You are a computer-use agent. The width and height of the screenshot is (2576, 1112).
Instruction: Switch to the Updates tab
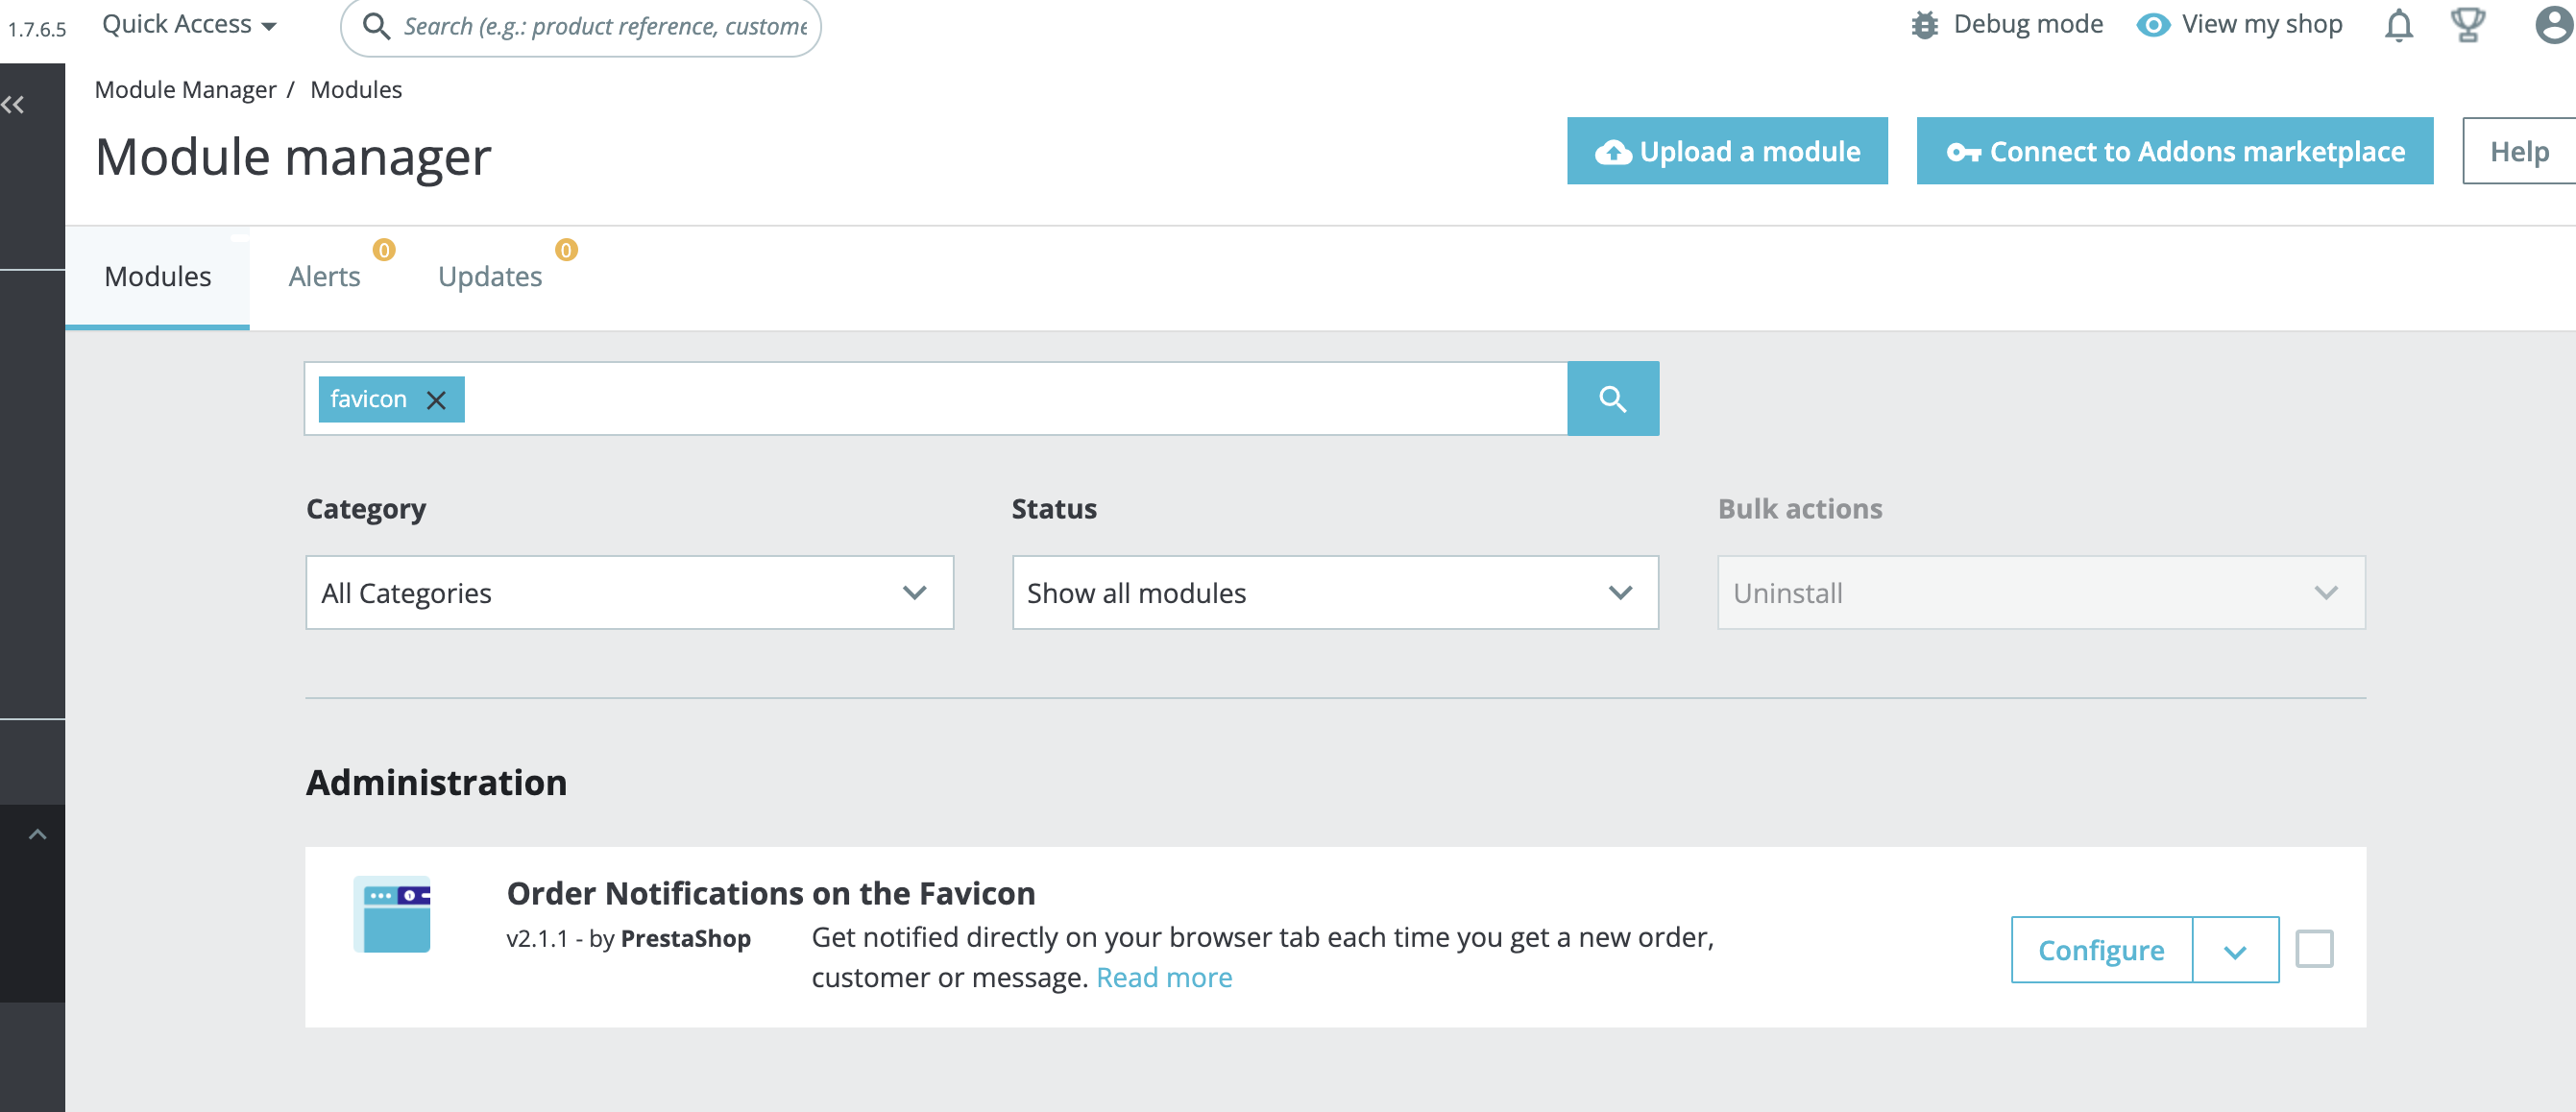coord(489,276)
